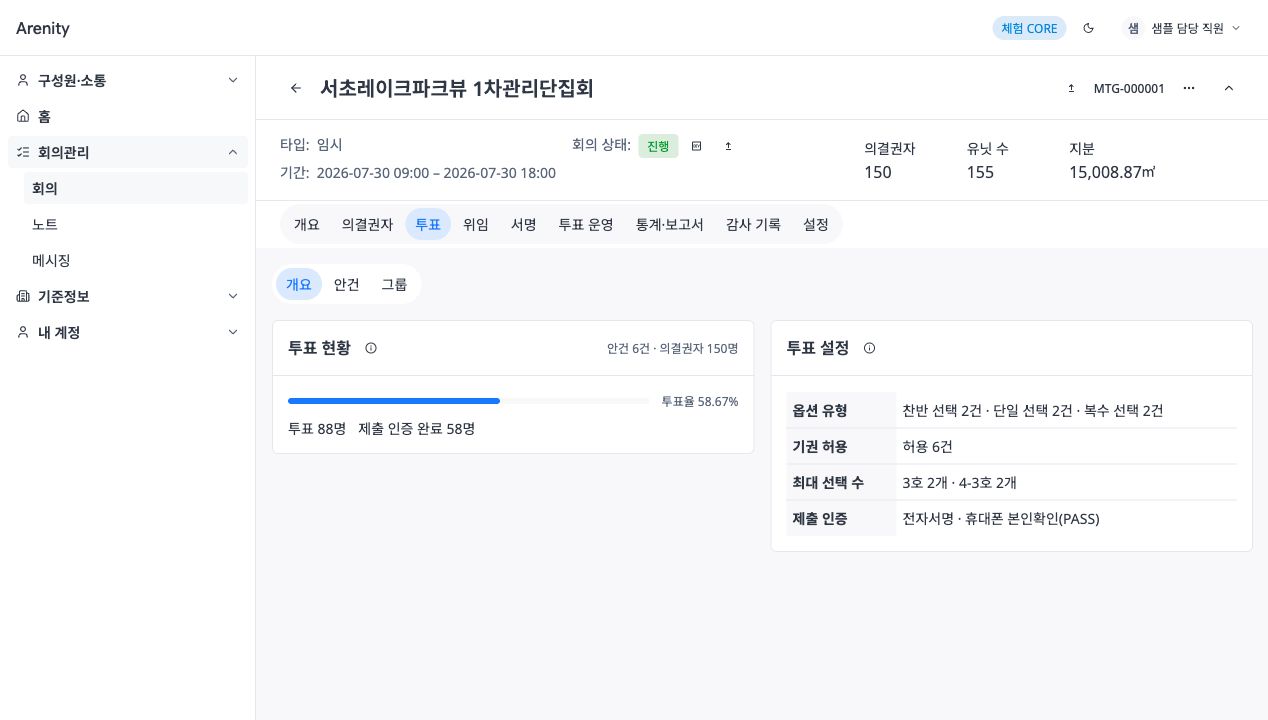This screenshot has width=1268, height=720.
Task: Click 제출 인증 완료 58명 text
Action: [417, 428]
